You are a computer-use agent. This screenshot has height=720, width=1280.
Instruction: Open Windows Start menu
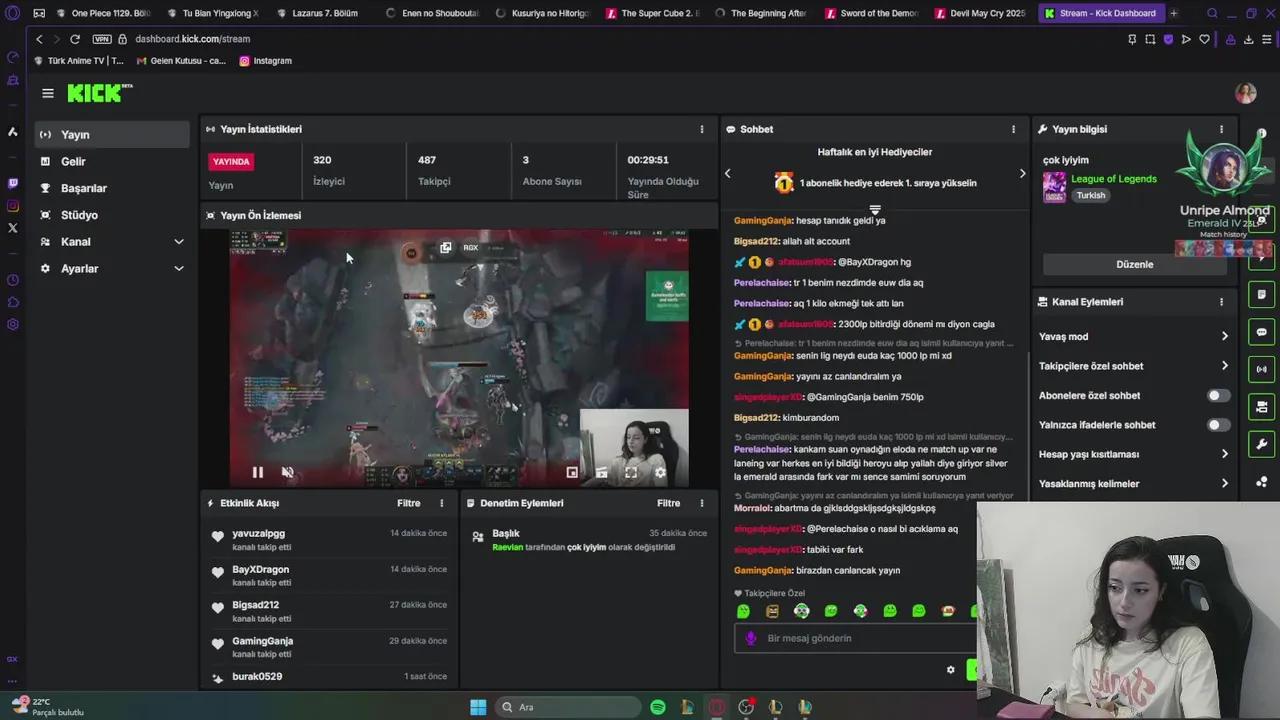478,707
